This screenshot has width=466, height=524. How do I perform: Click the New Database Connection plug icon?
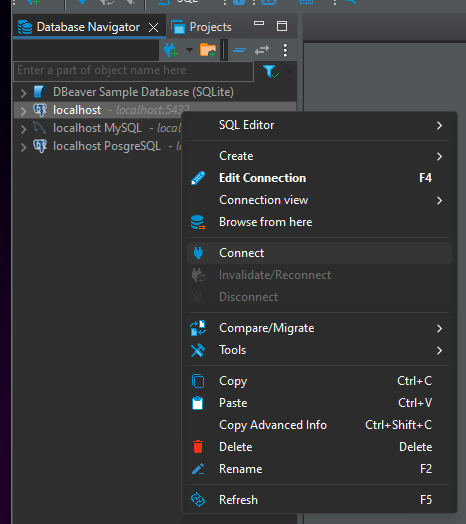tap(171, 50)
